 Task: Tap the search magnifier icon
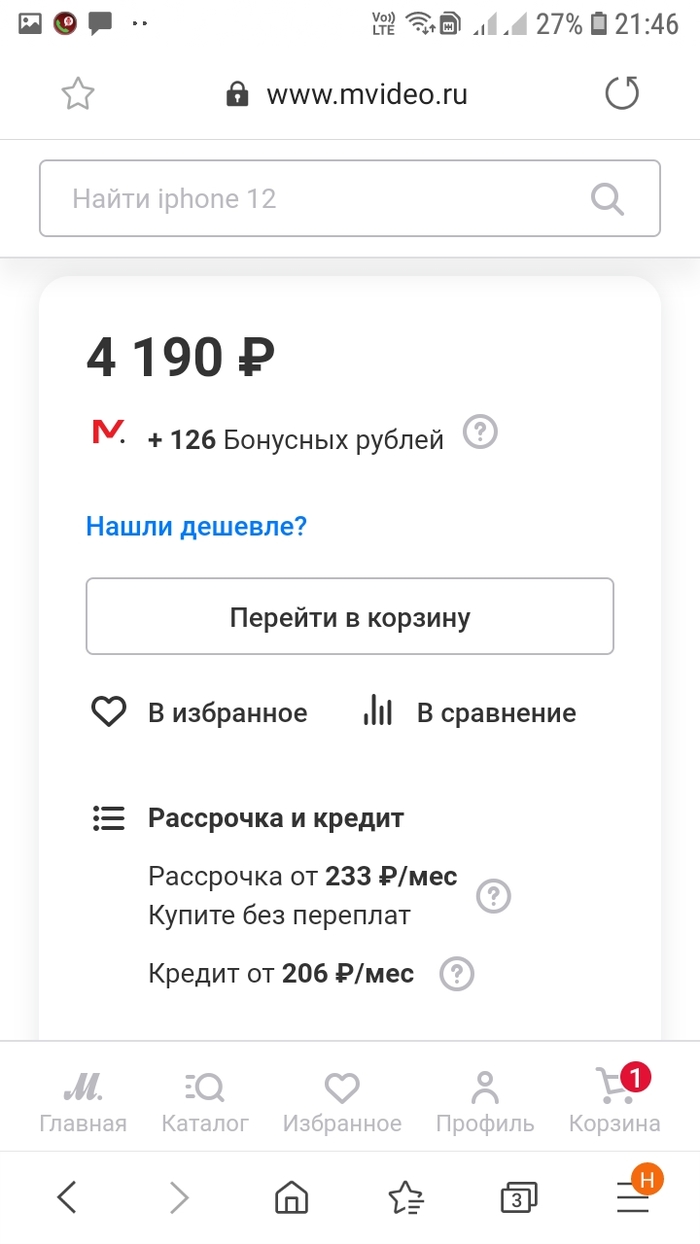click(x=607, y=199)
